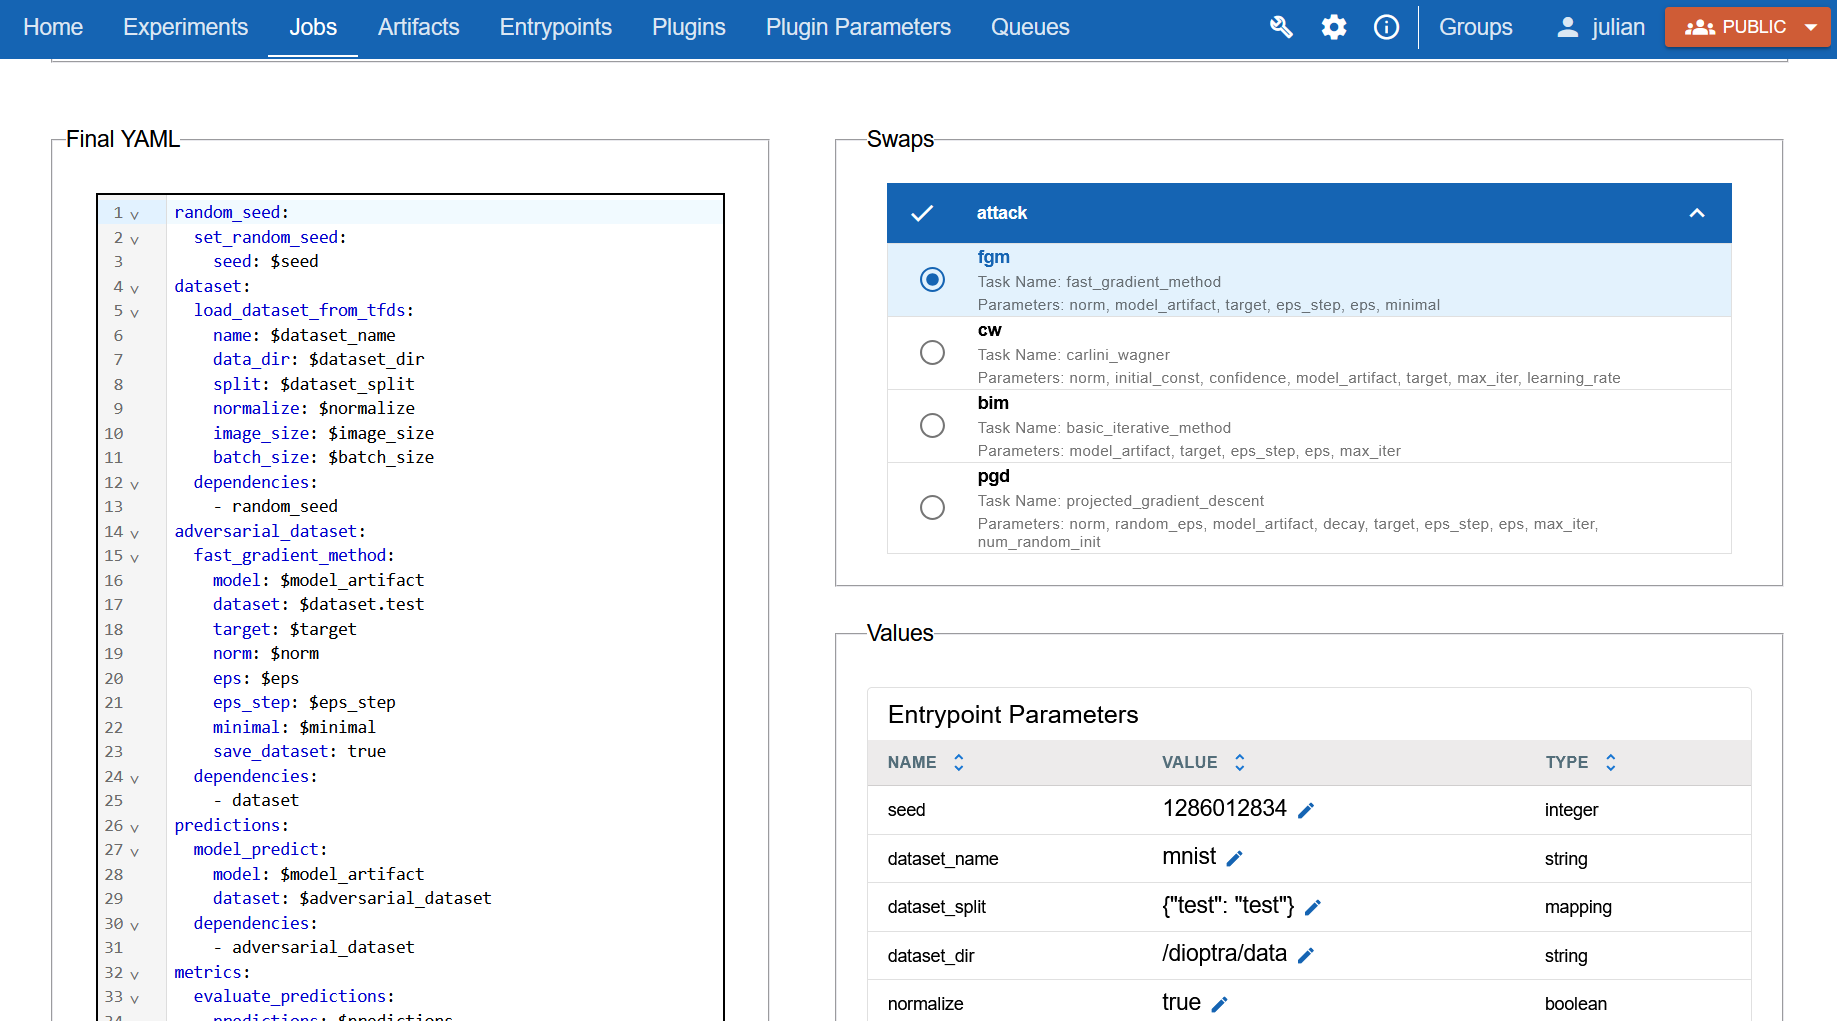
Task: Click the {"test": "test"} mapping value
Action: (1228, 905)
